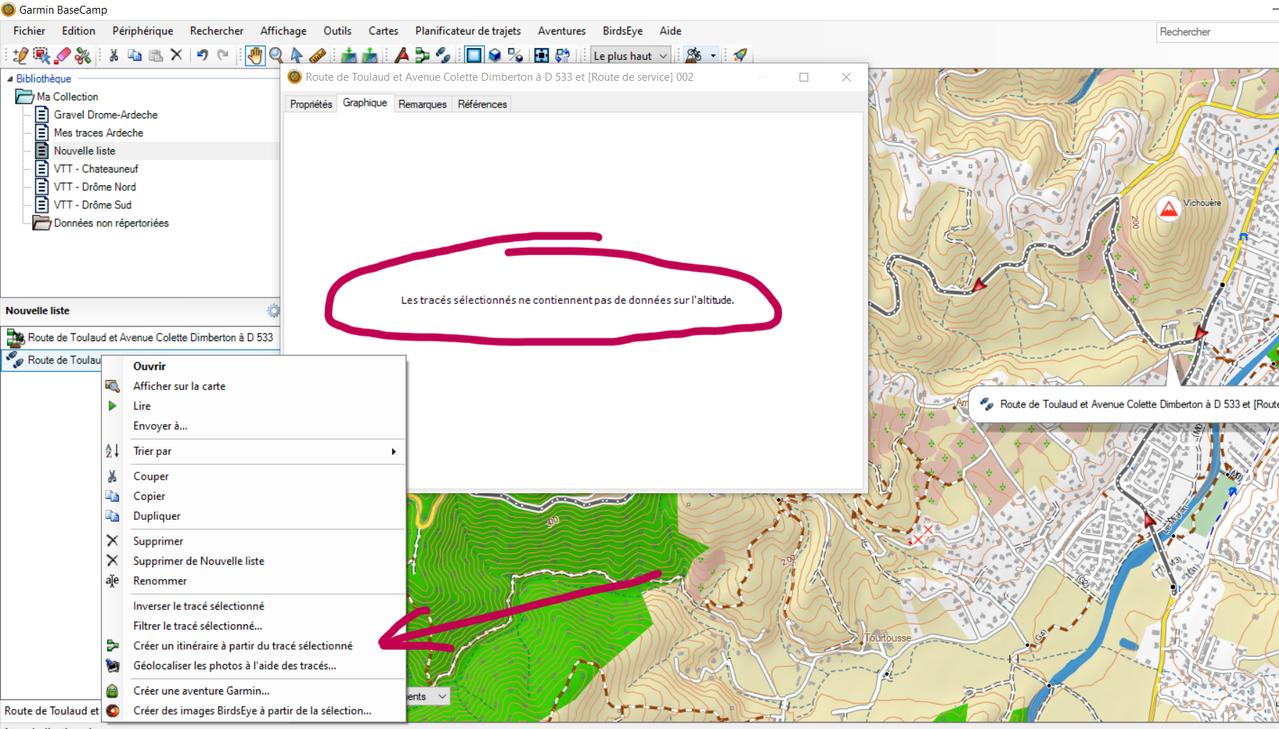Select the red triangle new route tool
This screenshot has width=1279, height=729.
(x=402, y=56)
